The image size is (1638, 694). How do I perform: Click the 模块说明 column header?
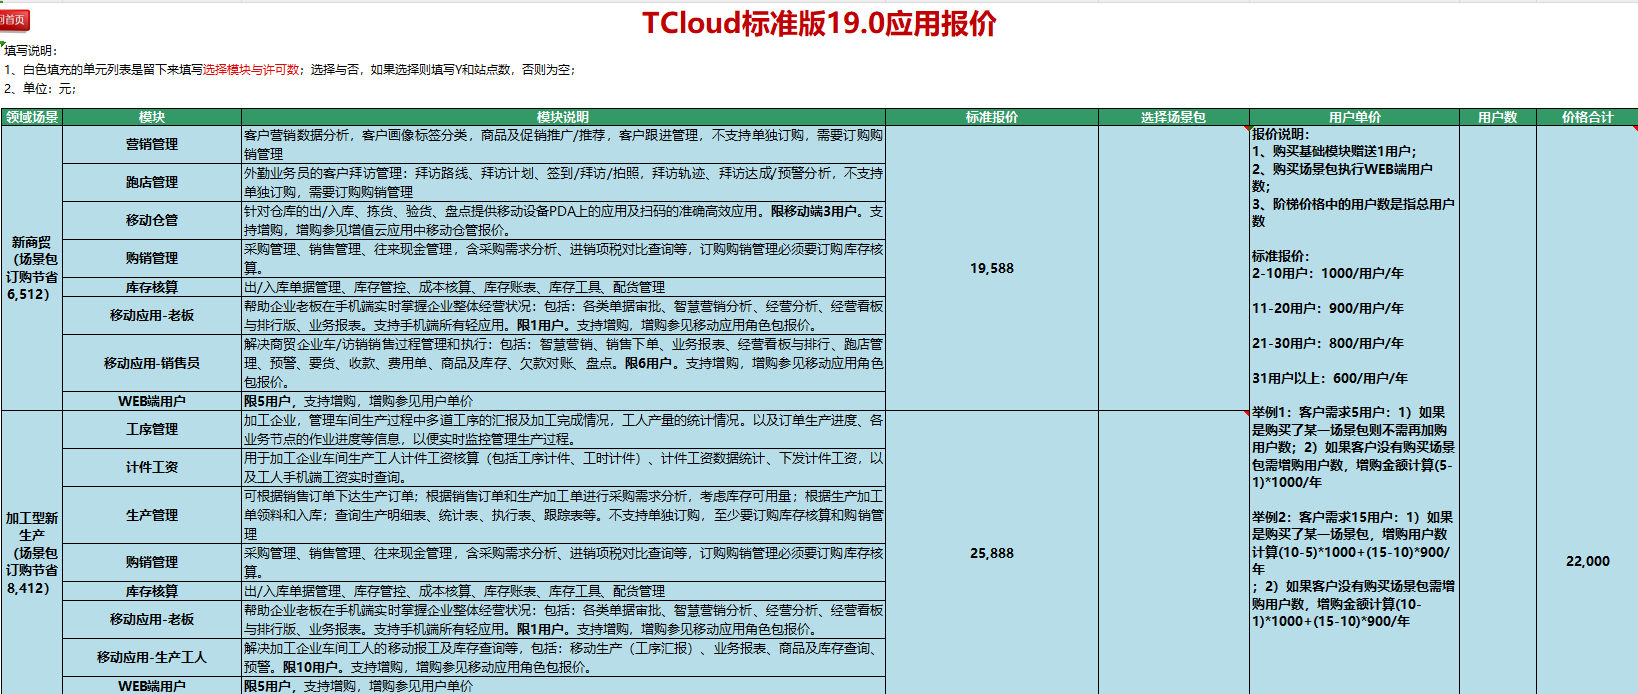[x=563, y=117]
